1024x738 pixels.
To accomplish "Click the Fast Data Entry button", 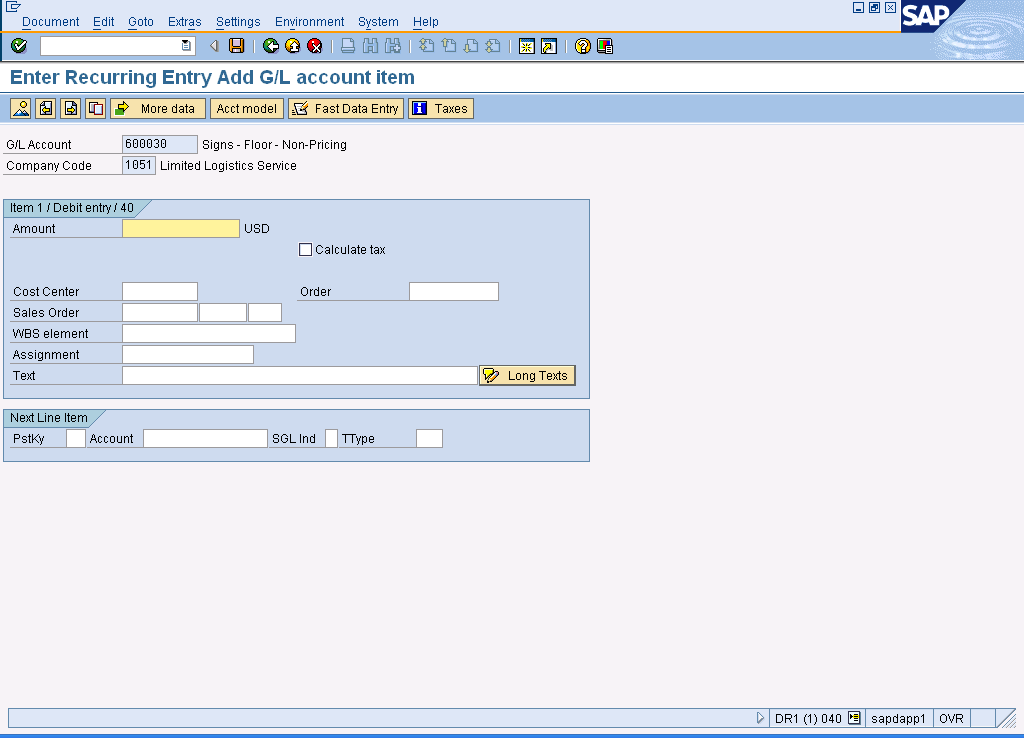I will pos(346,108).
